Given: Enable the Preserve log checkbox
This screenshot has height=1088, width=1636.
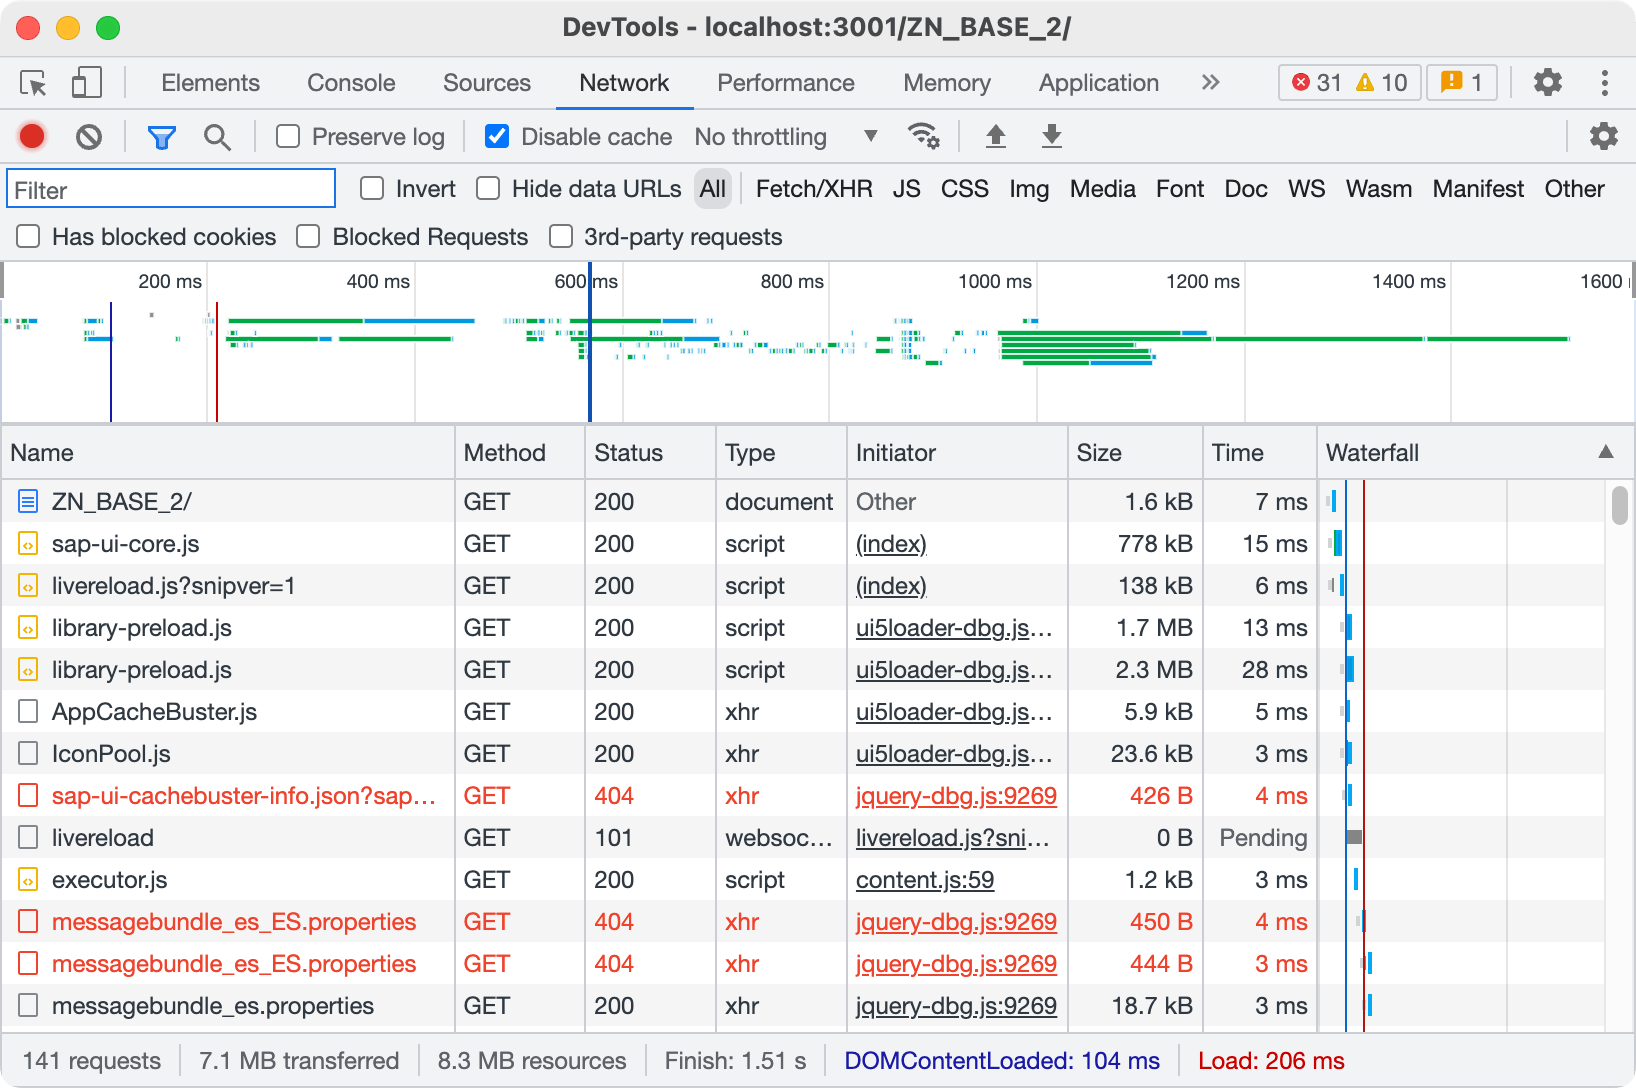Looking at the screenshot, I should 288,137.
